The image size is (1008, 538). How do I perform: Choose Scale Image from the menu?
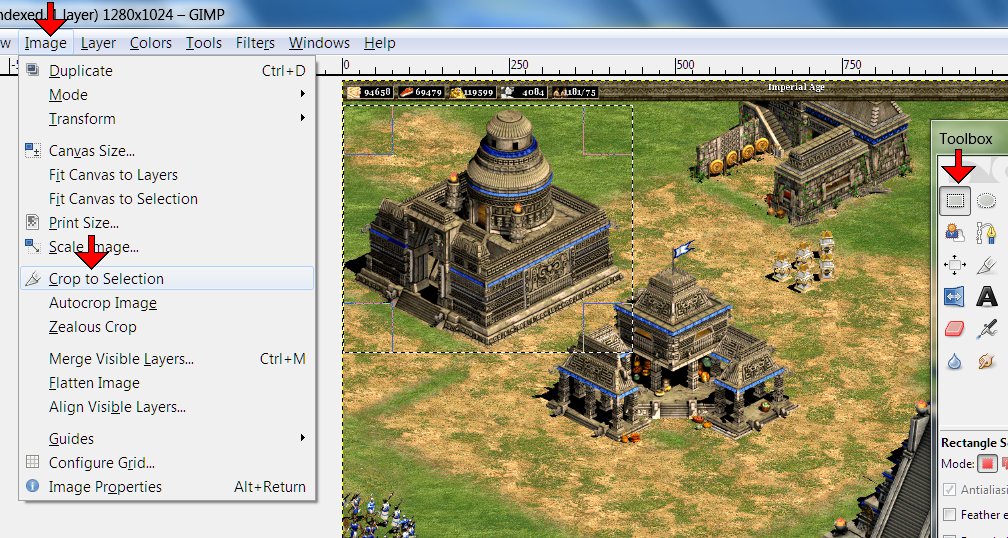click(x=93, y=247)
